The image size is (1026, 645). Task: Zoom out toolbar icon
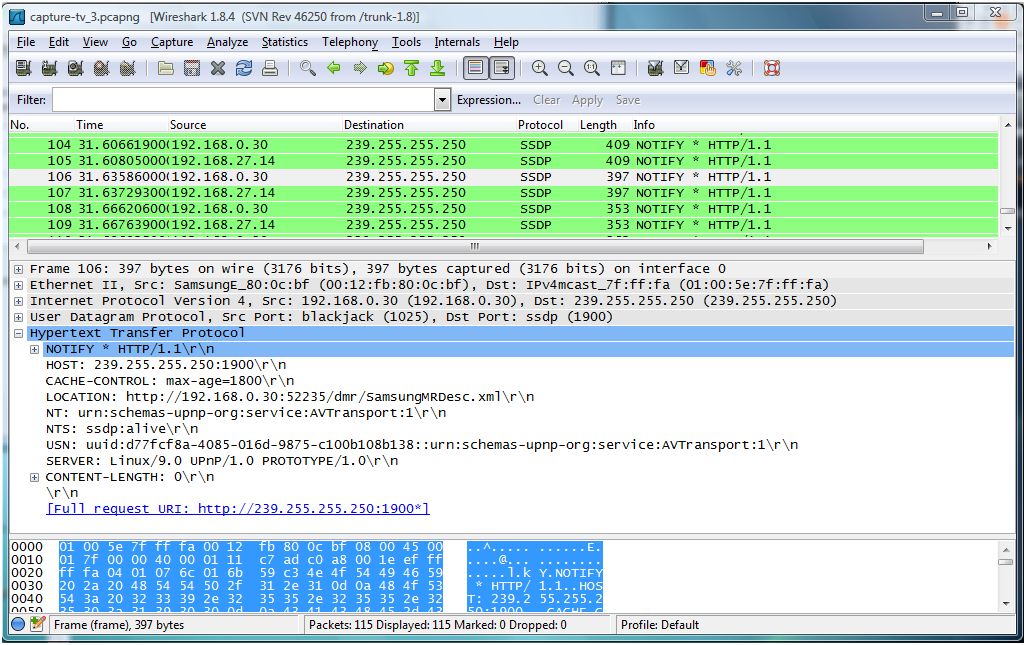coord(566,68)
